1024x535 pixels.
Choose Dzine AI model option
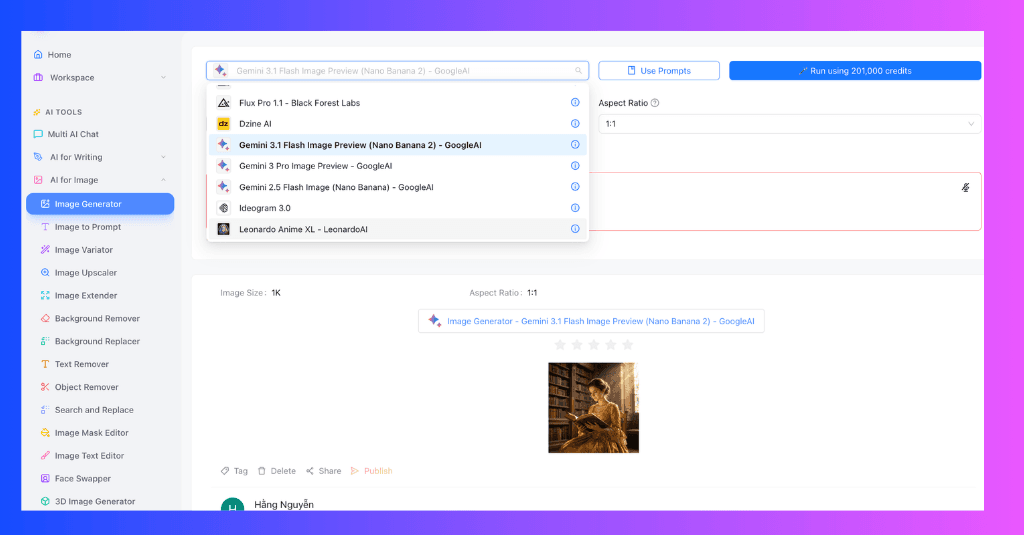(x=397, y=123)
